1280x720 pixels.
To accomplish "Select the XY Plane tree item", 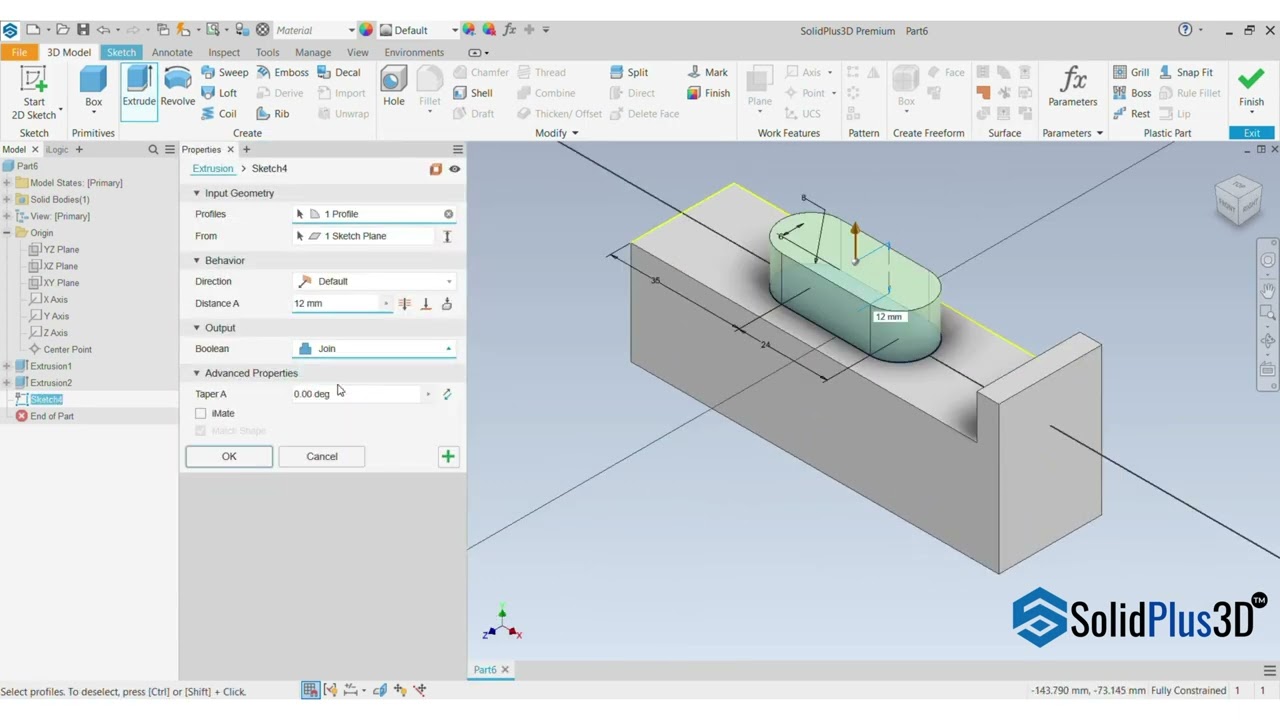I will [62, 283].
